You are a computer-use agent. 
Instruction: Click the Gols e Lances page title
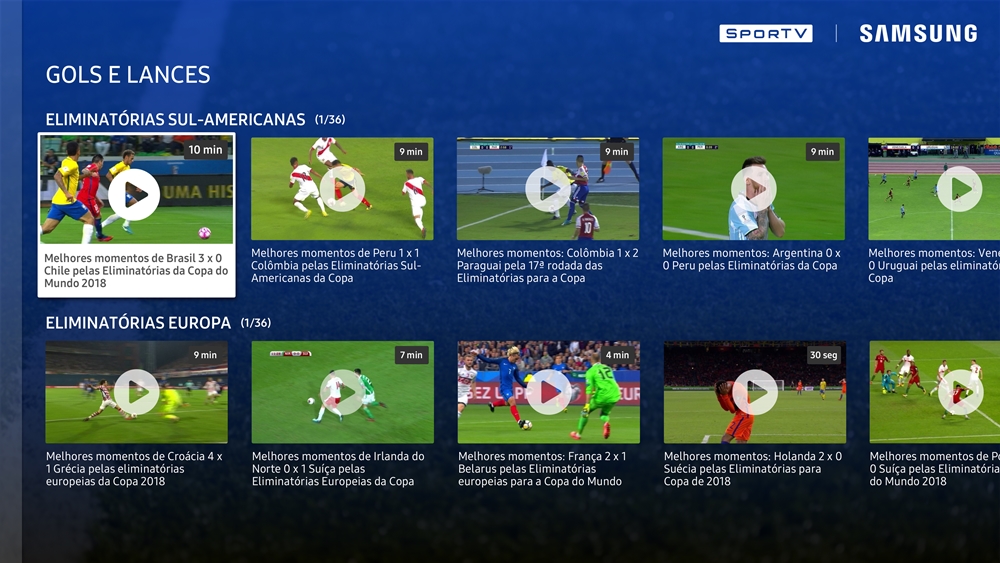[128, 75]
